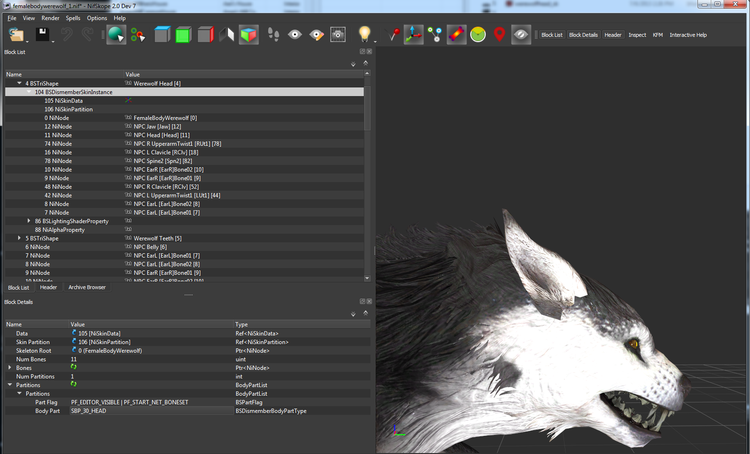Toggle the Perspective eye icon
750x454 pixels.
click(x=295, y=34)
